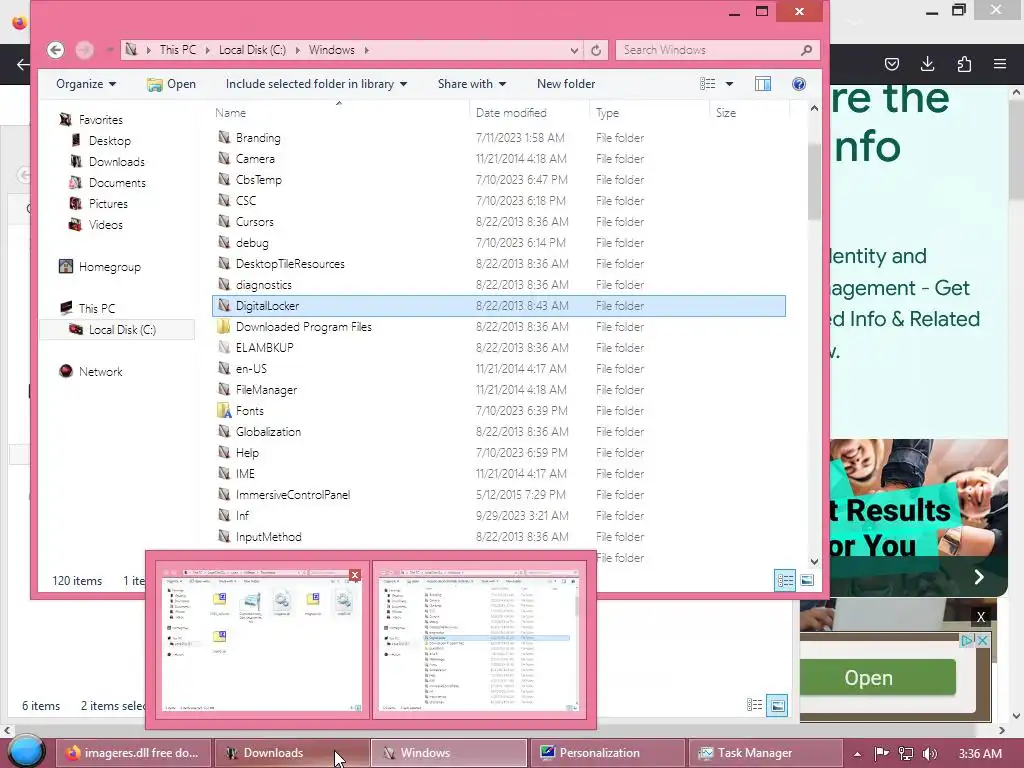Select Documents in Favorites
The image size is (1024, 768).
pos(117,182)
